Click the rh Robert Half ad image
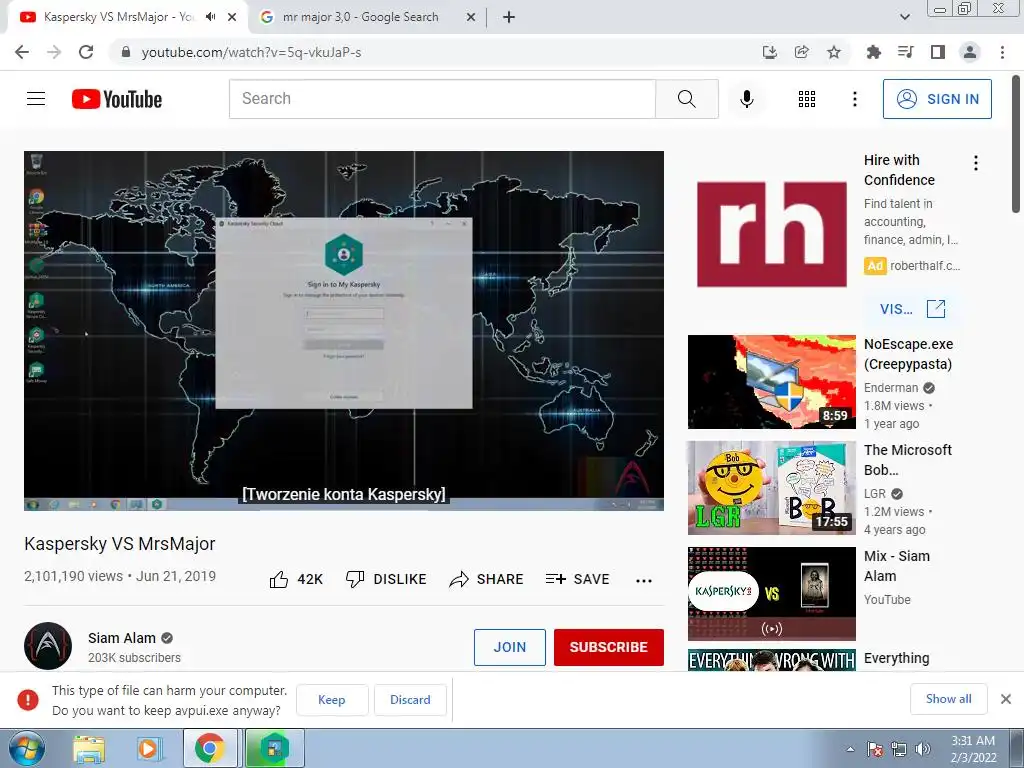Screen dimensions: 1024x768 point(771,234)
